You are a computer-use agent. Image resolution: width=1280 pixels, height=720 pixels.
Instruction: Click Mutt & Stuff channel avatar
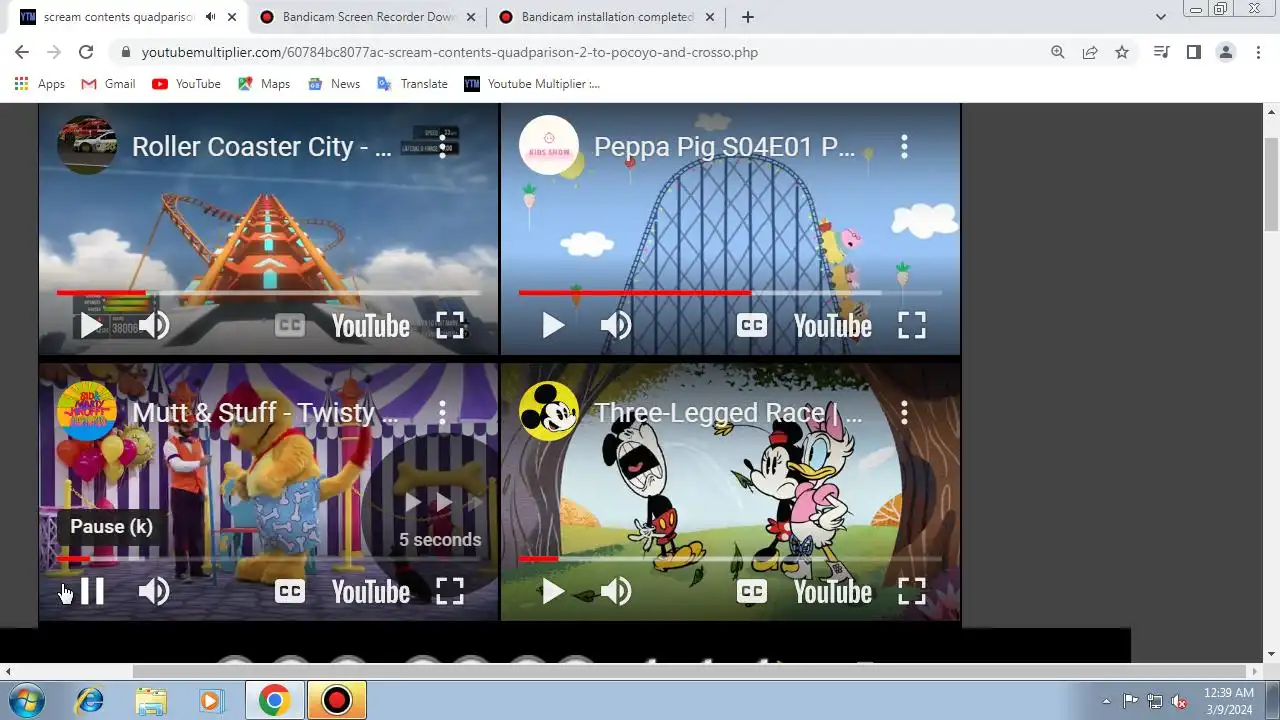click(x=87, y=412)
